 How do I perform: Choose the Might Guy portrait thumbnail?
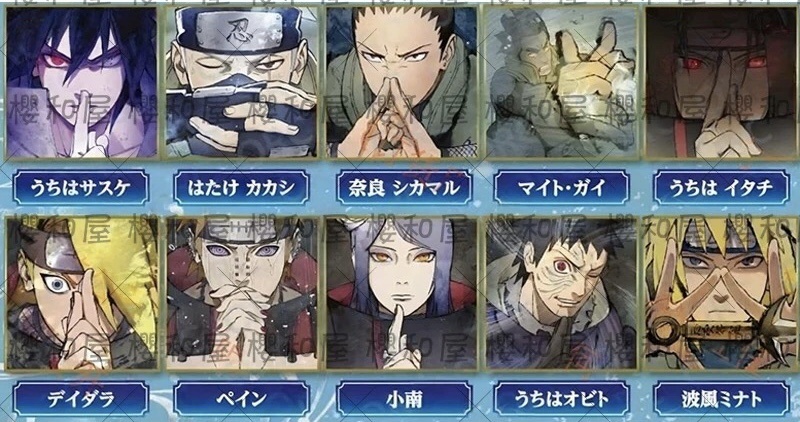click(561, 82)
